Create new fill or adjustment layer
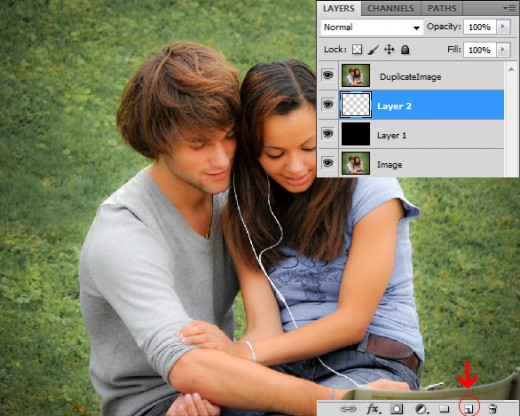The height and width of the screenshot is (416, 520). [421, 409]
